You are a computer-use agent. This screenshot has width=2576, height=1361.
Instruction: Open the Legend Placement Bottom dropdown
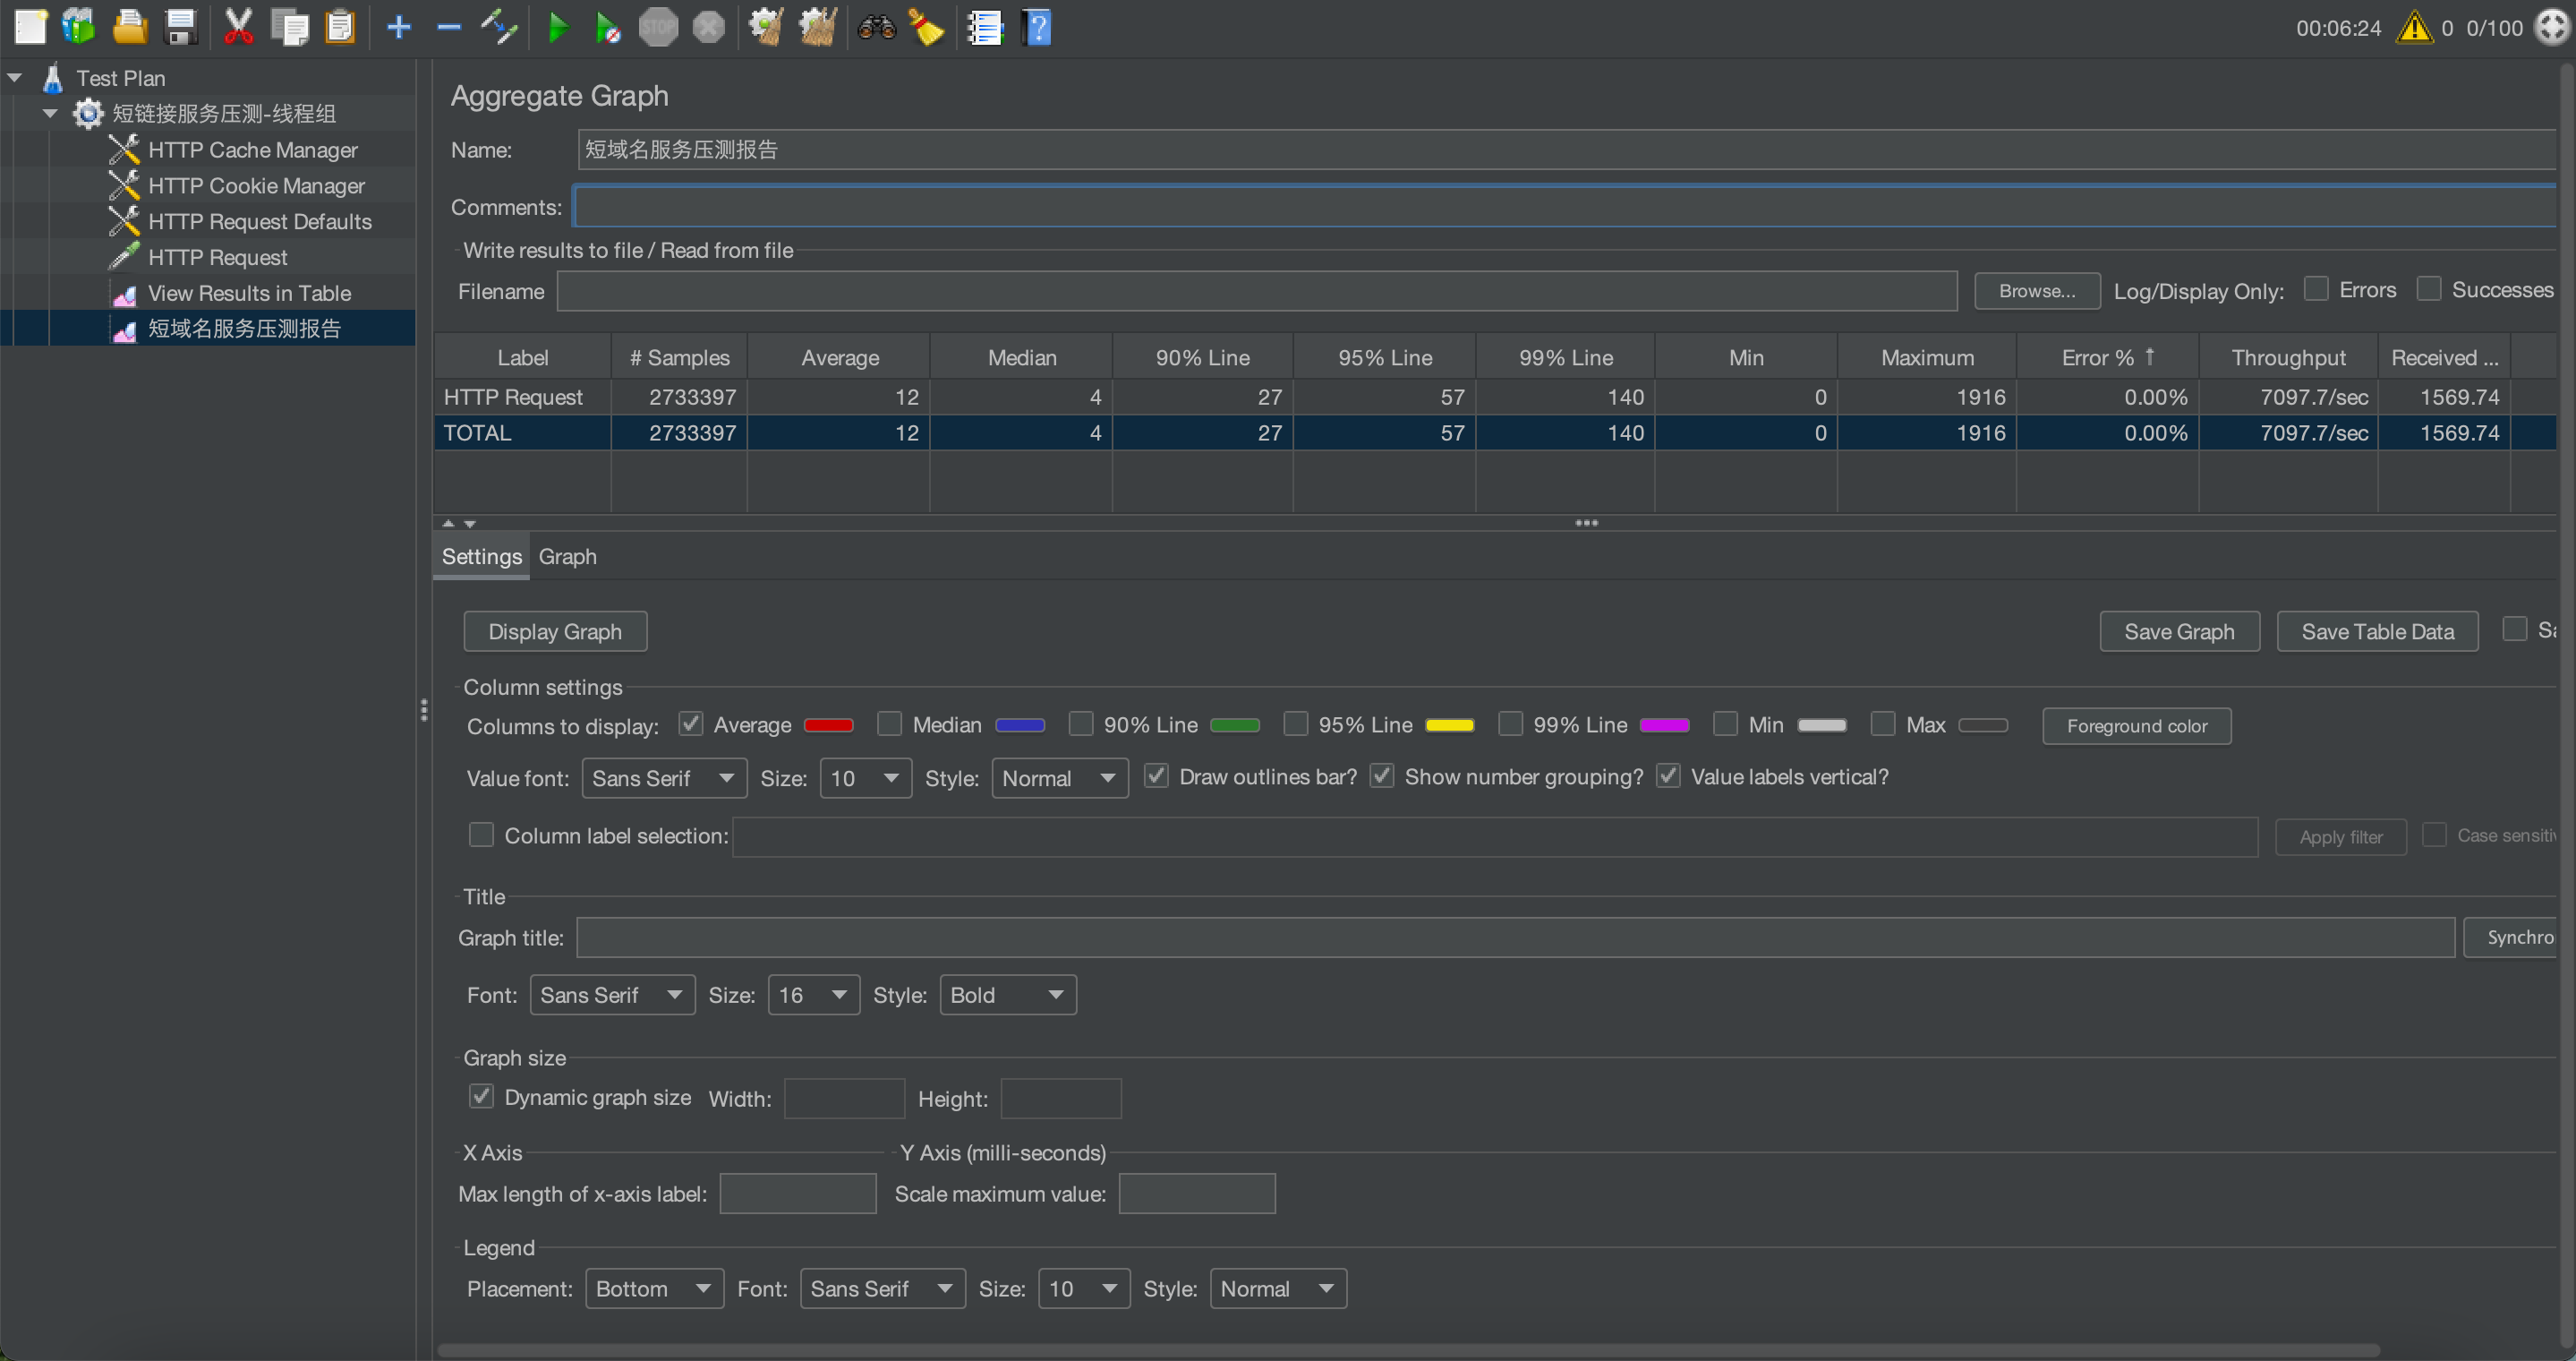pos(653,1288)
